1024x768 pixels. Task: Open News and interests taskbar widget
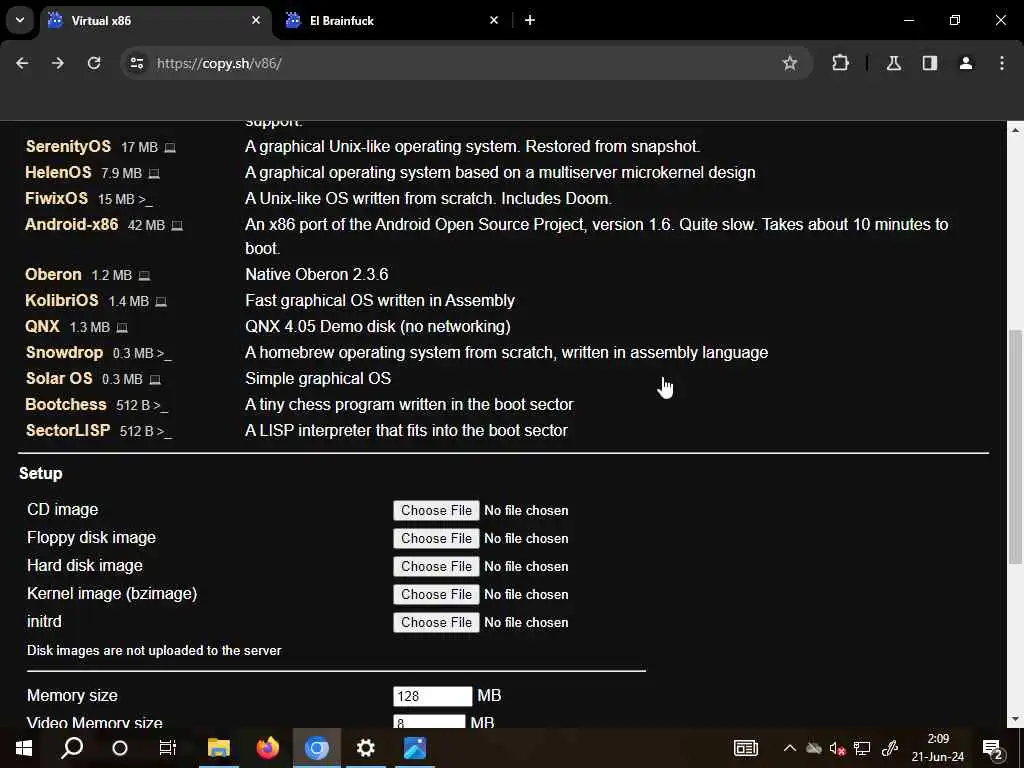pyautogui.click(x=745, y=748)
